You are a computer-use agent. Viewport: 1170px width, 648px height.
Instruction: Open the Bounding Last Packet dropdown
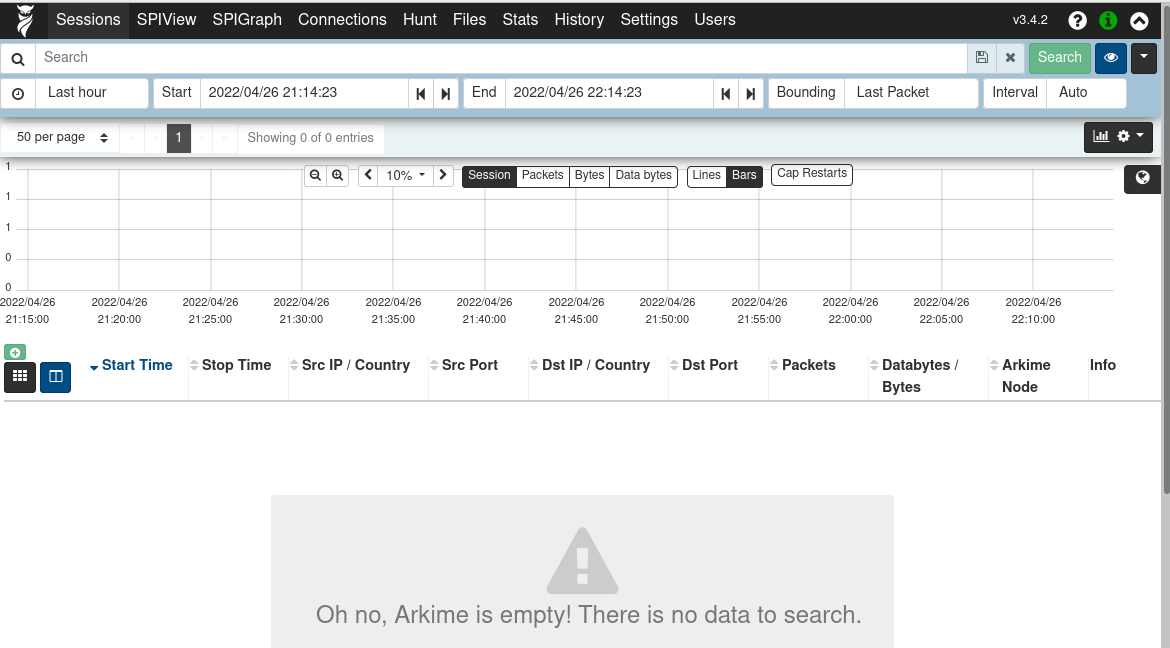click(x=911, y=93)
